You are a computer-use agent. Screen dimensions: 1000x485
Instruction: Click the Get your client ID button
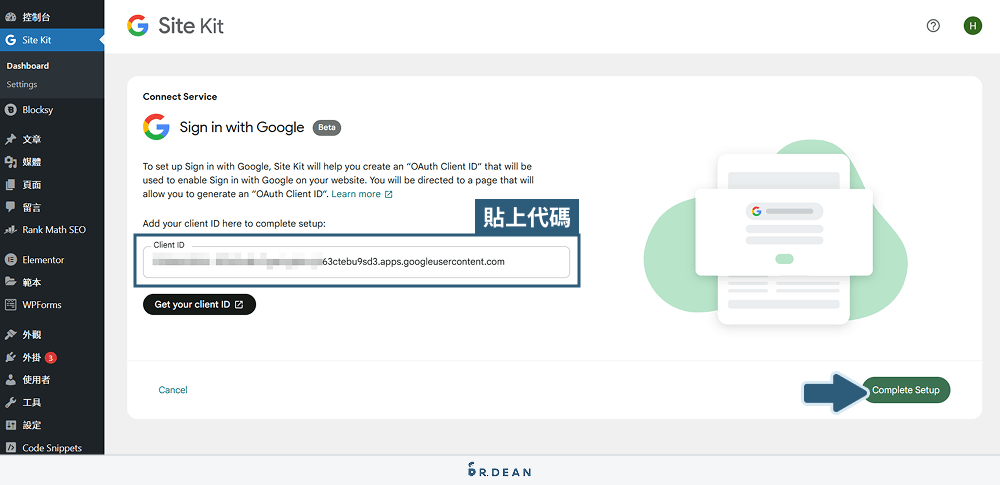pos(199,304)
